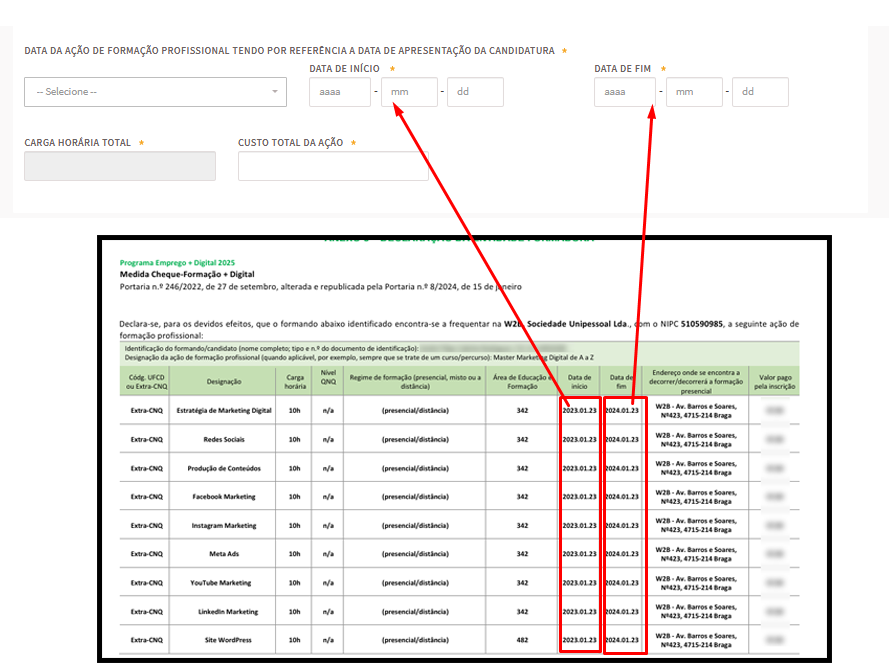Click the "Facebook Marketing" designation cell
Image resolution: width=889 pixels, height=671 pixels.
click(224, 496)
